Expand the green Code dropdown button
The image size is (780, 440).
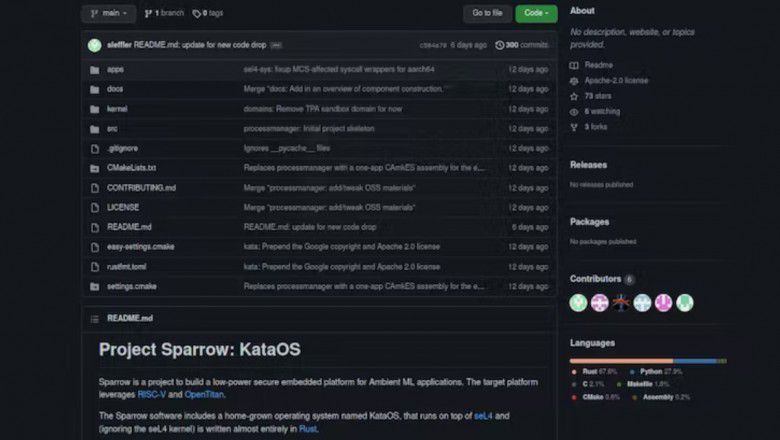(x=536, y=13)
